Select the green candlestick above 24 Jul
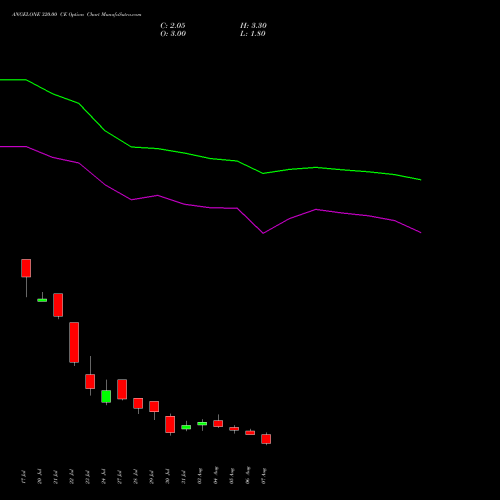 106,396
